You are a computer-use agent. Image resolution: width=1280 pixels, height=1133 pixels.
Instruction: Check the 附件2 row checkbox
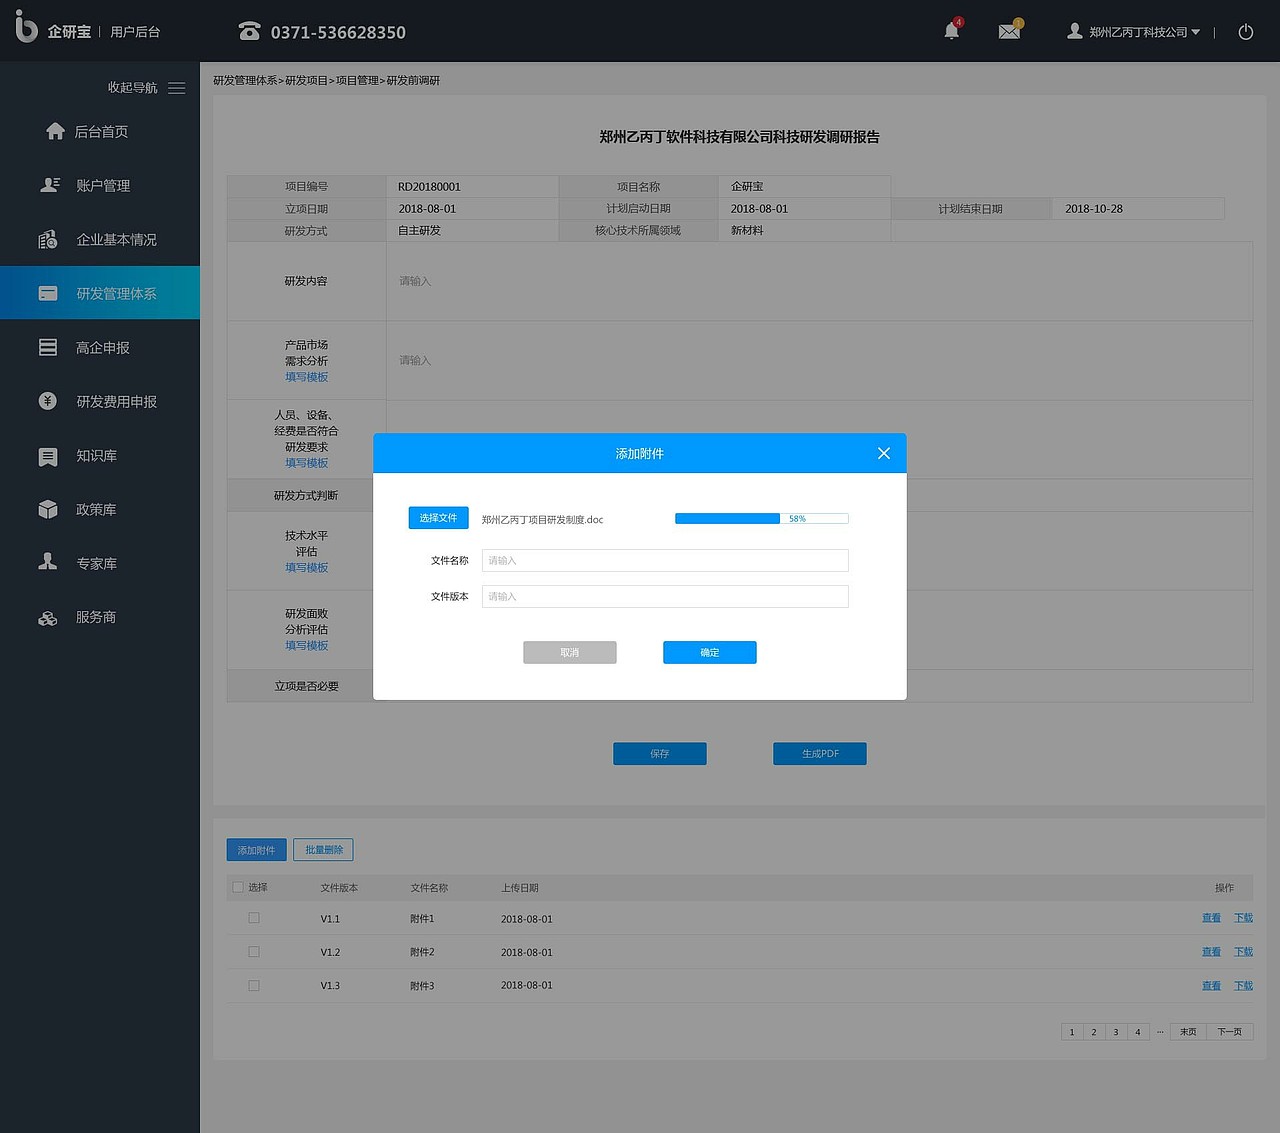tap(254, 952)
